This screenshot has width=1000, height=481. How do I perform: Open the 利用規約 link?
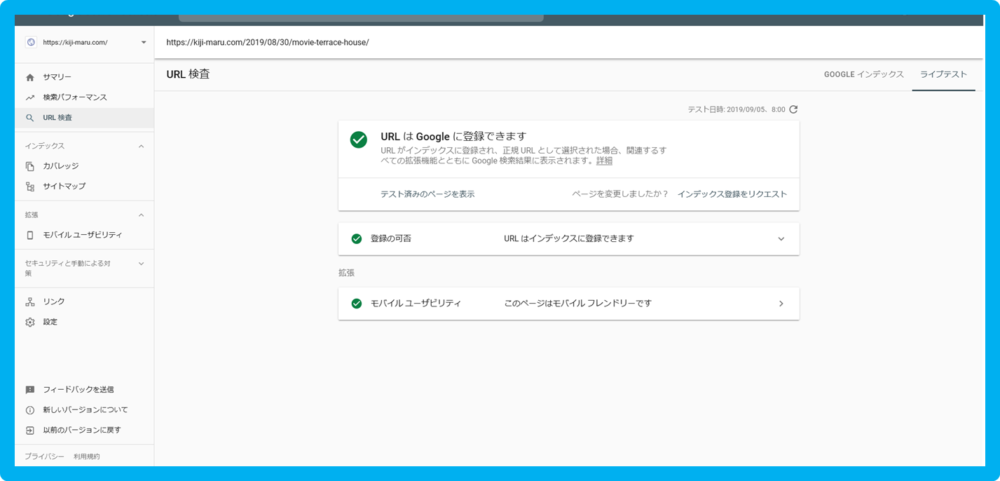87,457
